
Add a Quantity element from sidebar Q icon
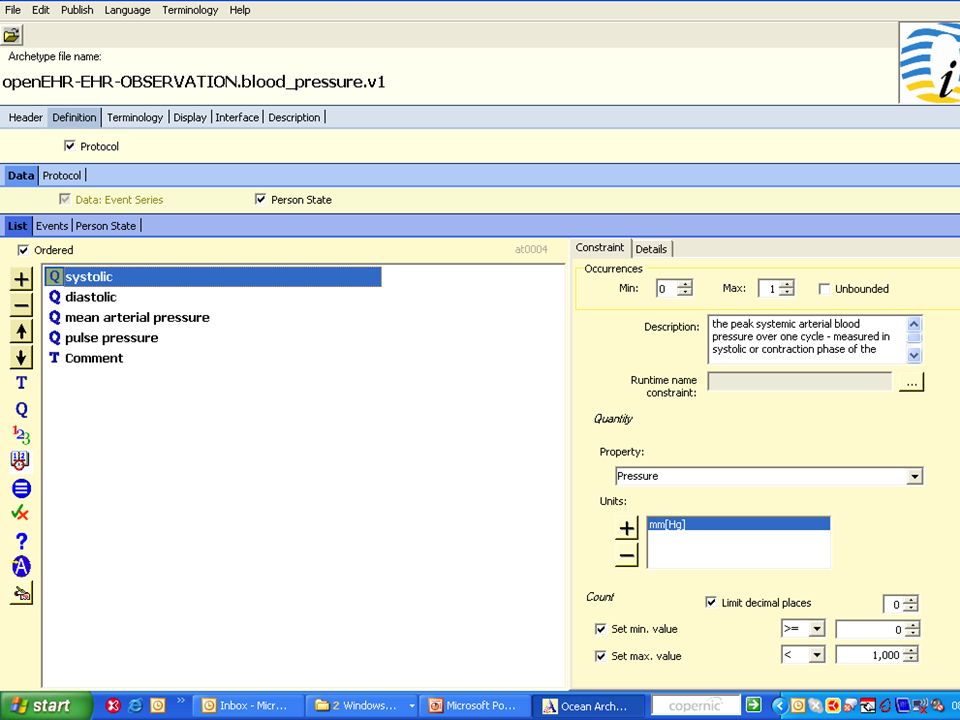coord(21,409)
